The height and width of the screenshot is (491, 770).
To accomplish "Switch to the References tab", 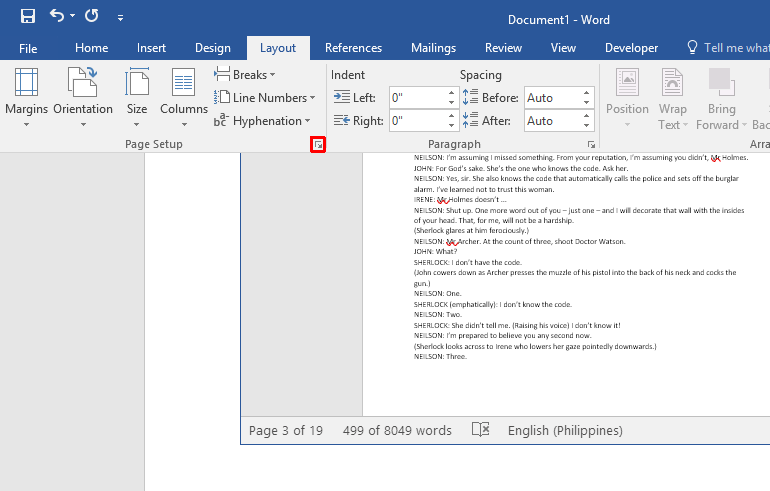I will pyautogui.click(x=353, y=48).
